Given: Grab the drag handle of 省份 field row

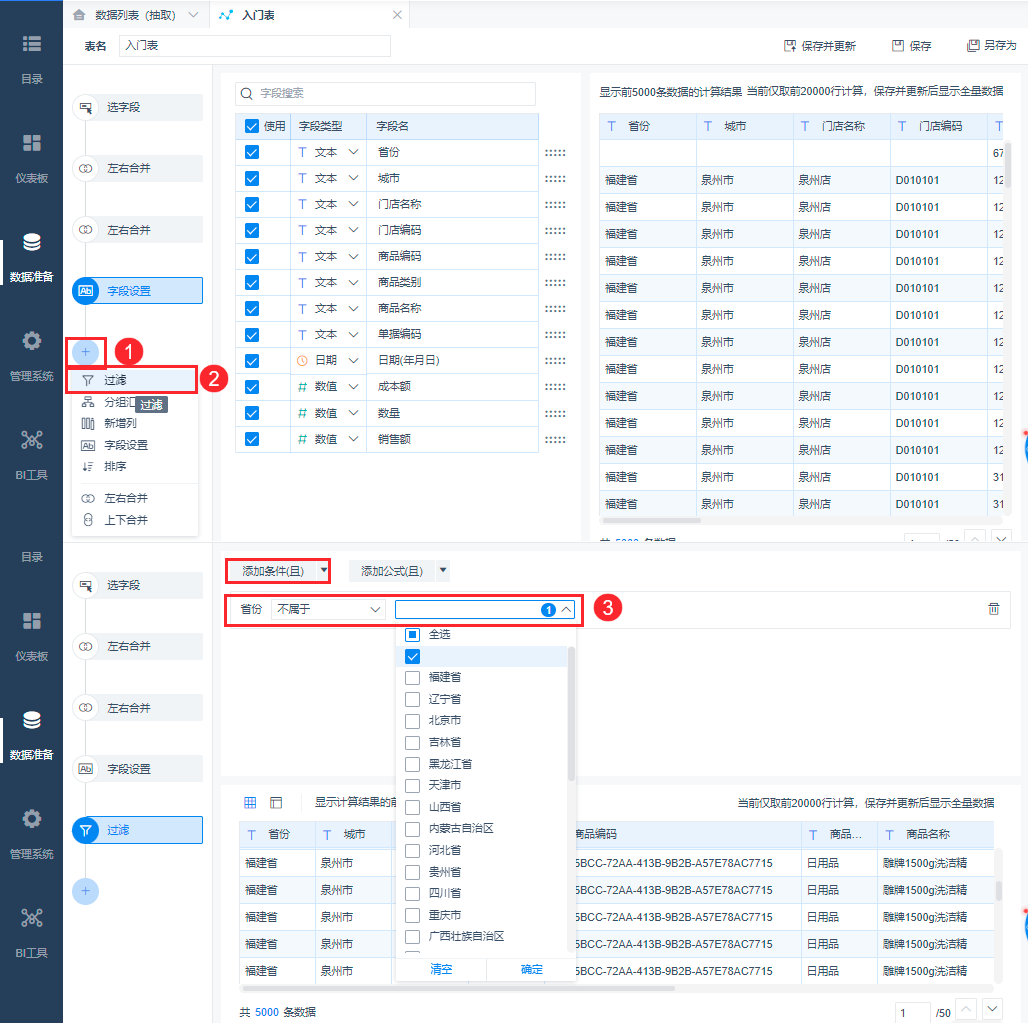Looking at the screenshot, I should [x=555, y=153].
